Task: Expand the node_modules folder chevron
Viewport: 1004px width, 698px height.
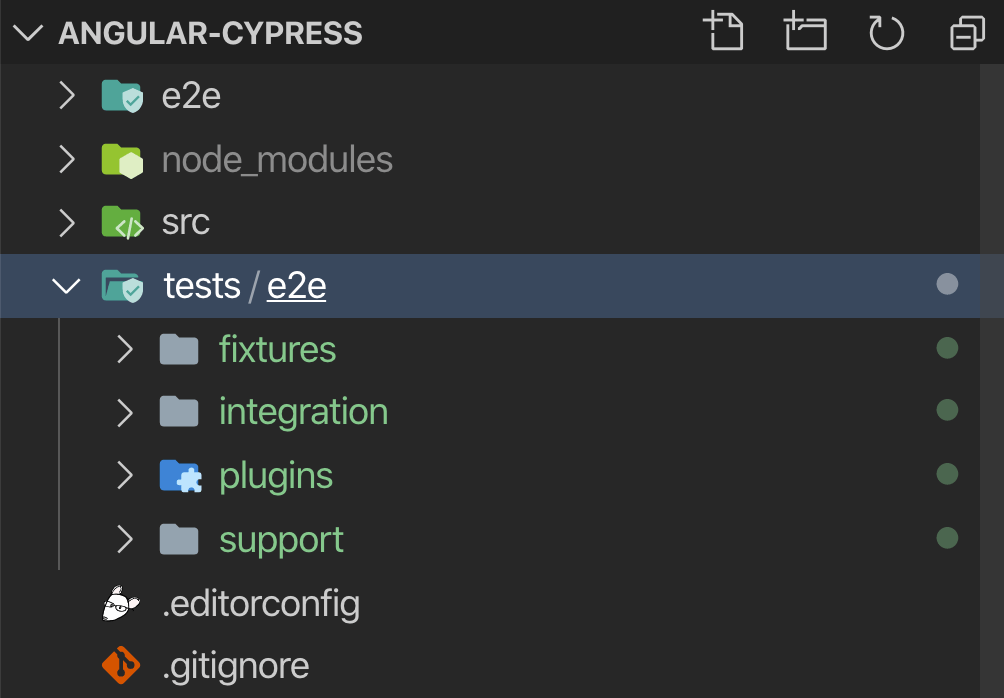Action: coord(67,160)
